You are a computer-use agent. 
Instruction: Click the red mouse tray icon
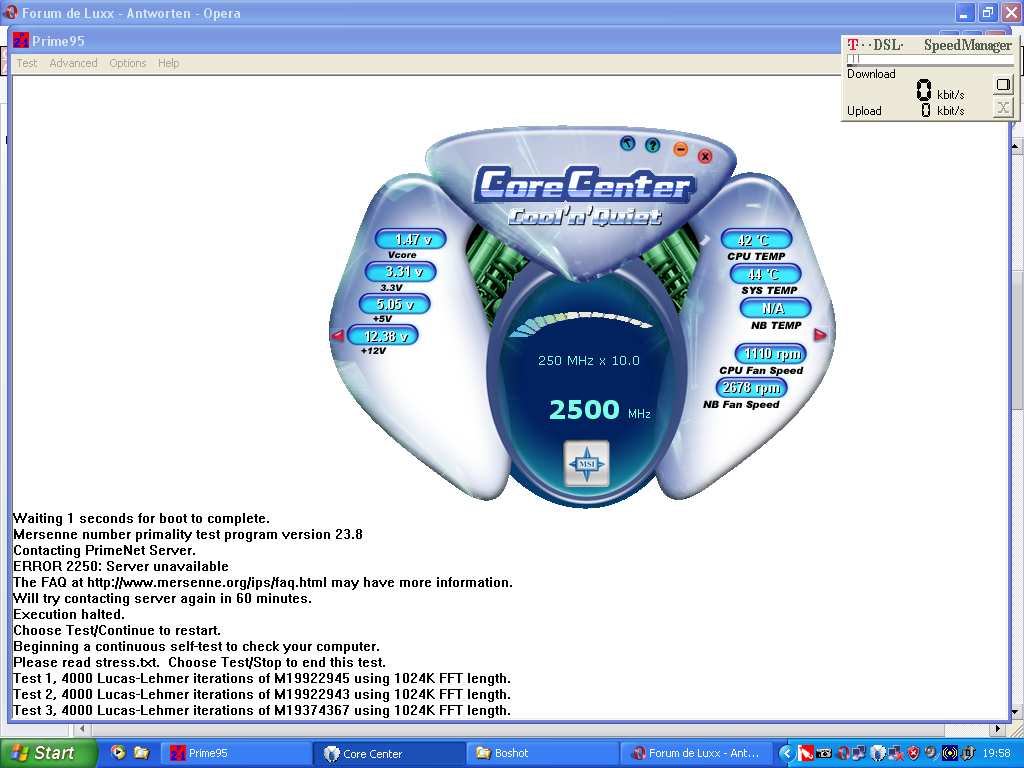806,753
